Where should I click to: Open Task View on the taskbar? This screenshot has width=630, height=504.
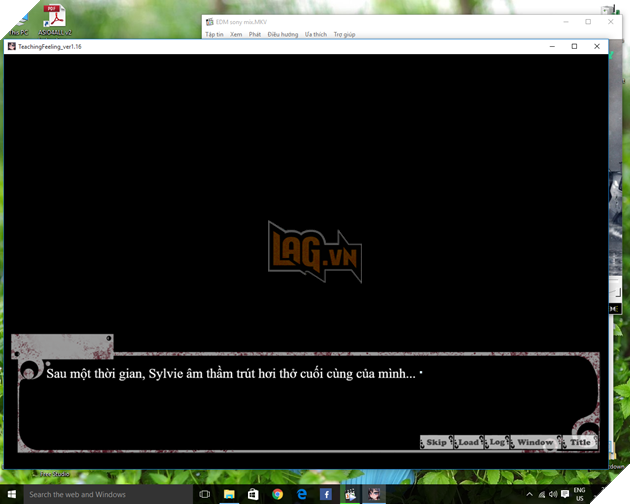pyautogui.click(x=205, y=494)
